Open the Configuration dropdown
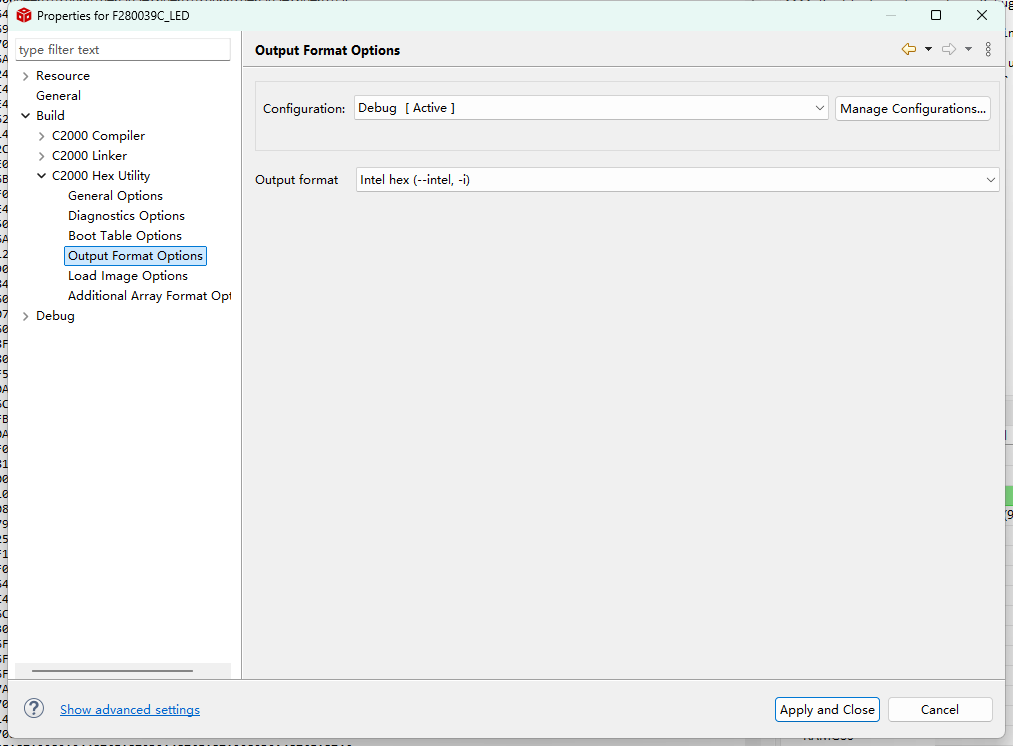1013x746 pixels. click(590, 108)
